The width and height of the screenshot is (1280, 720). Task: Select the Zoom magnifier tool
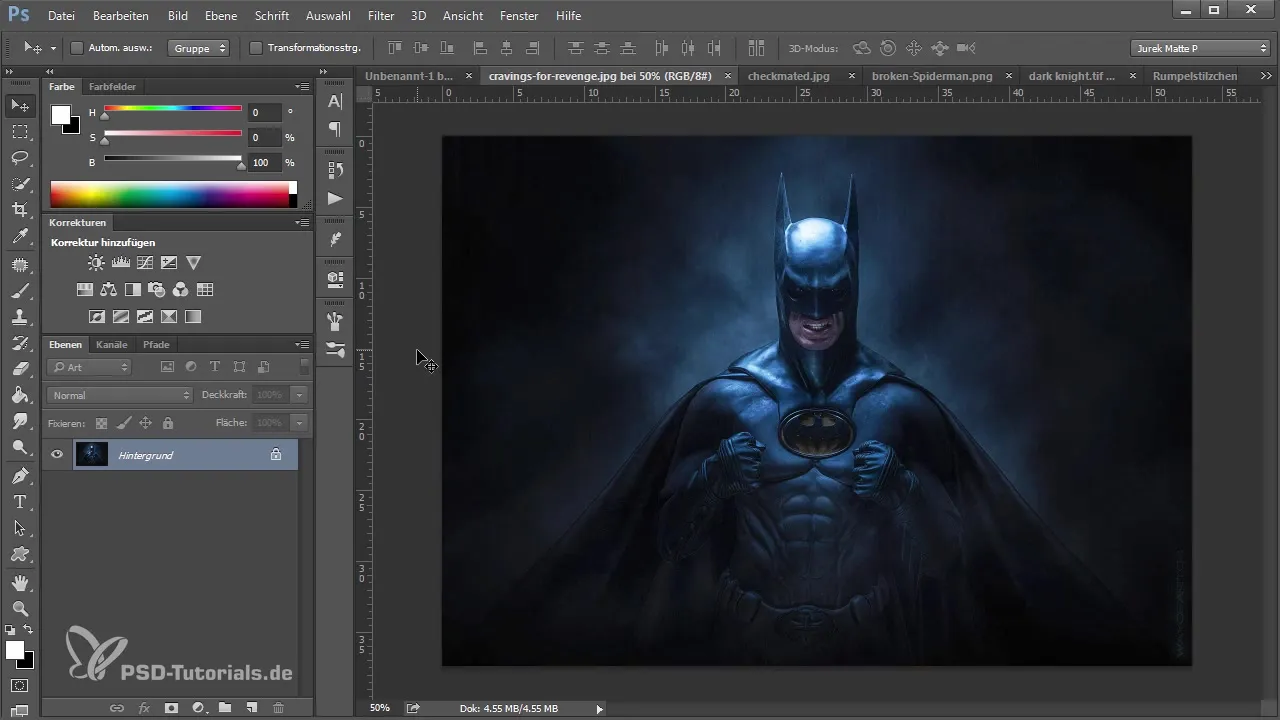pos(20,608)
